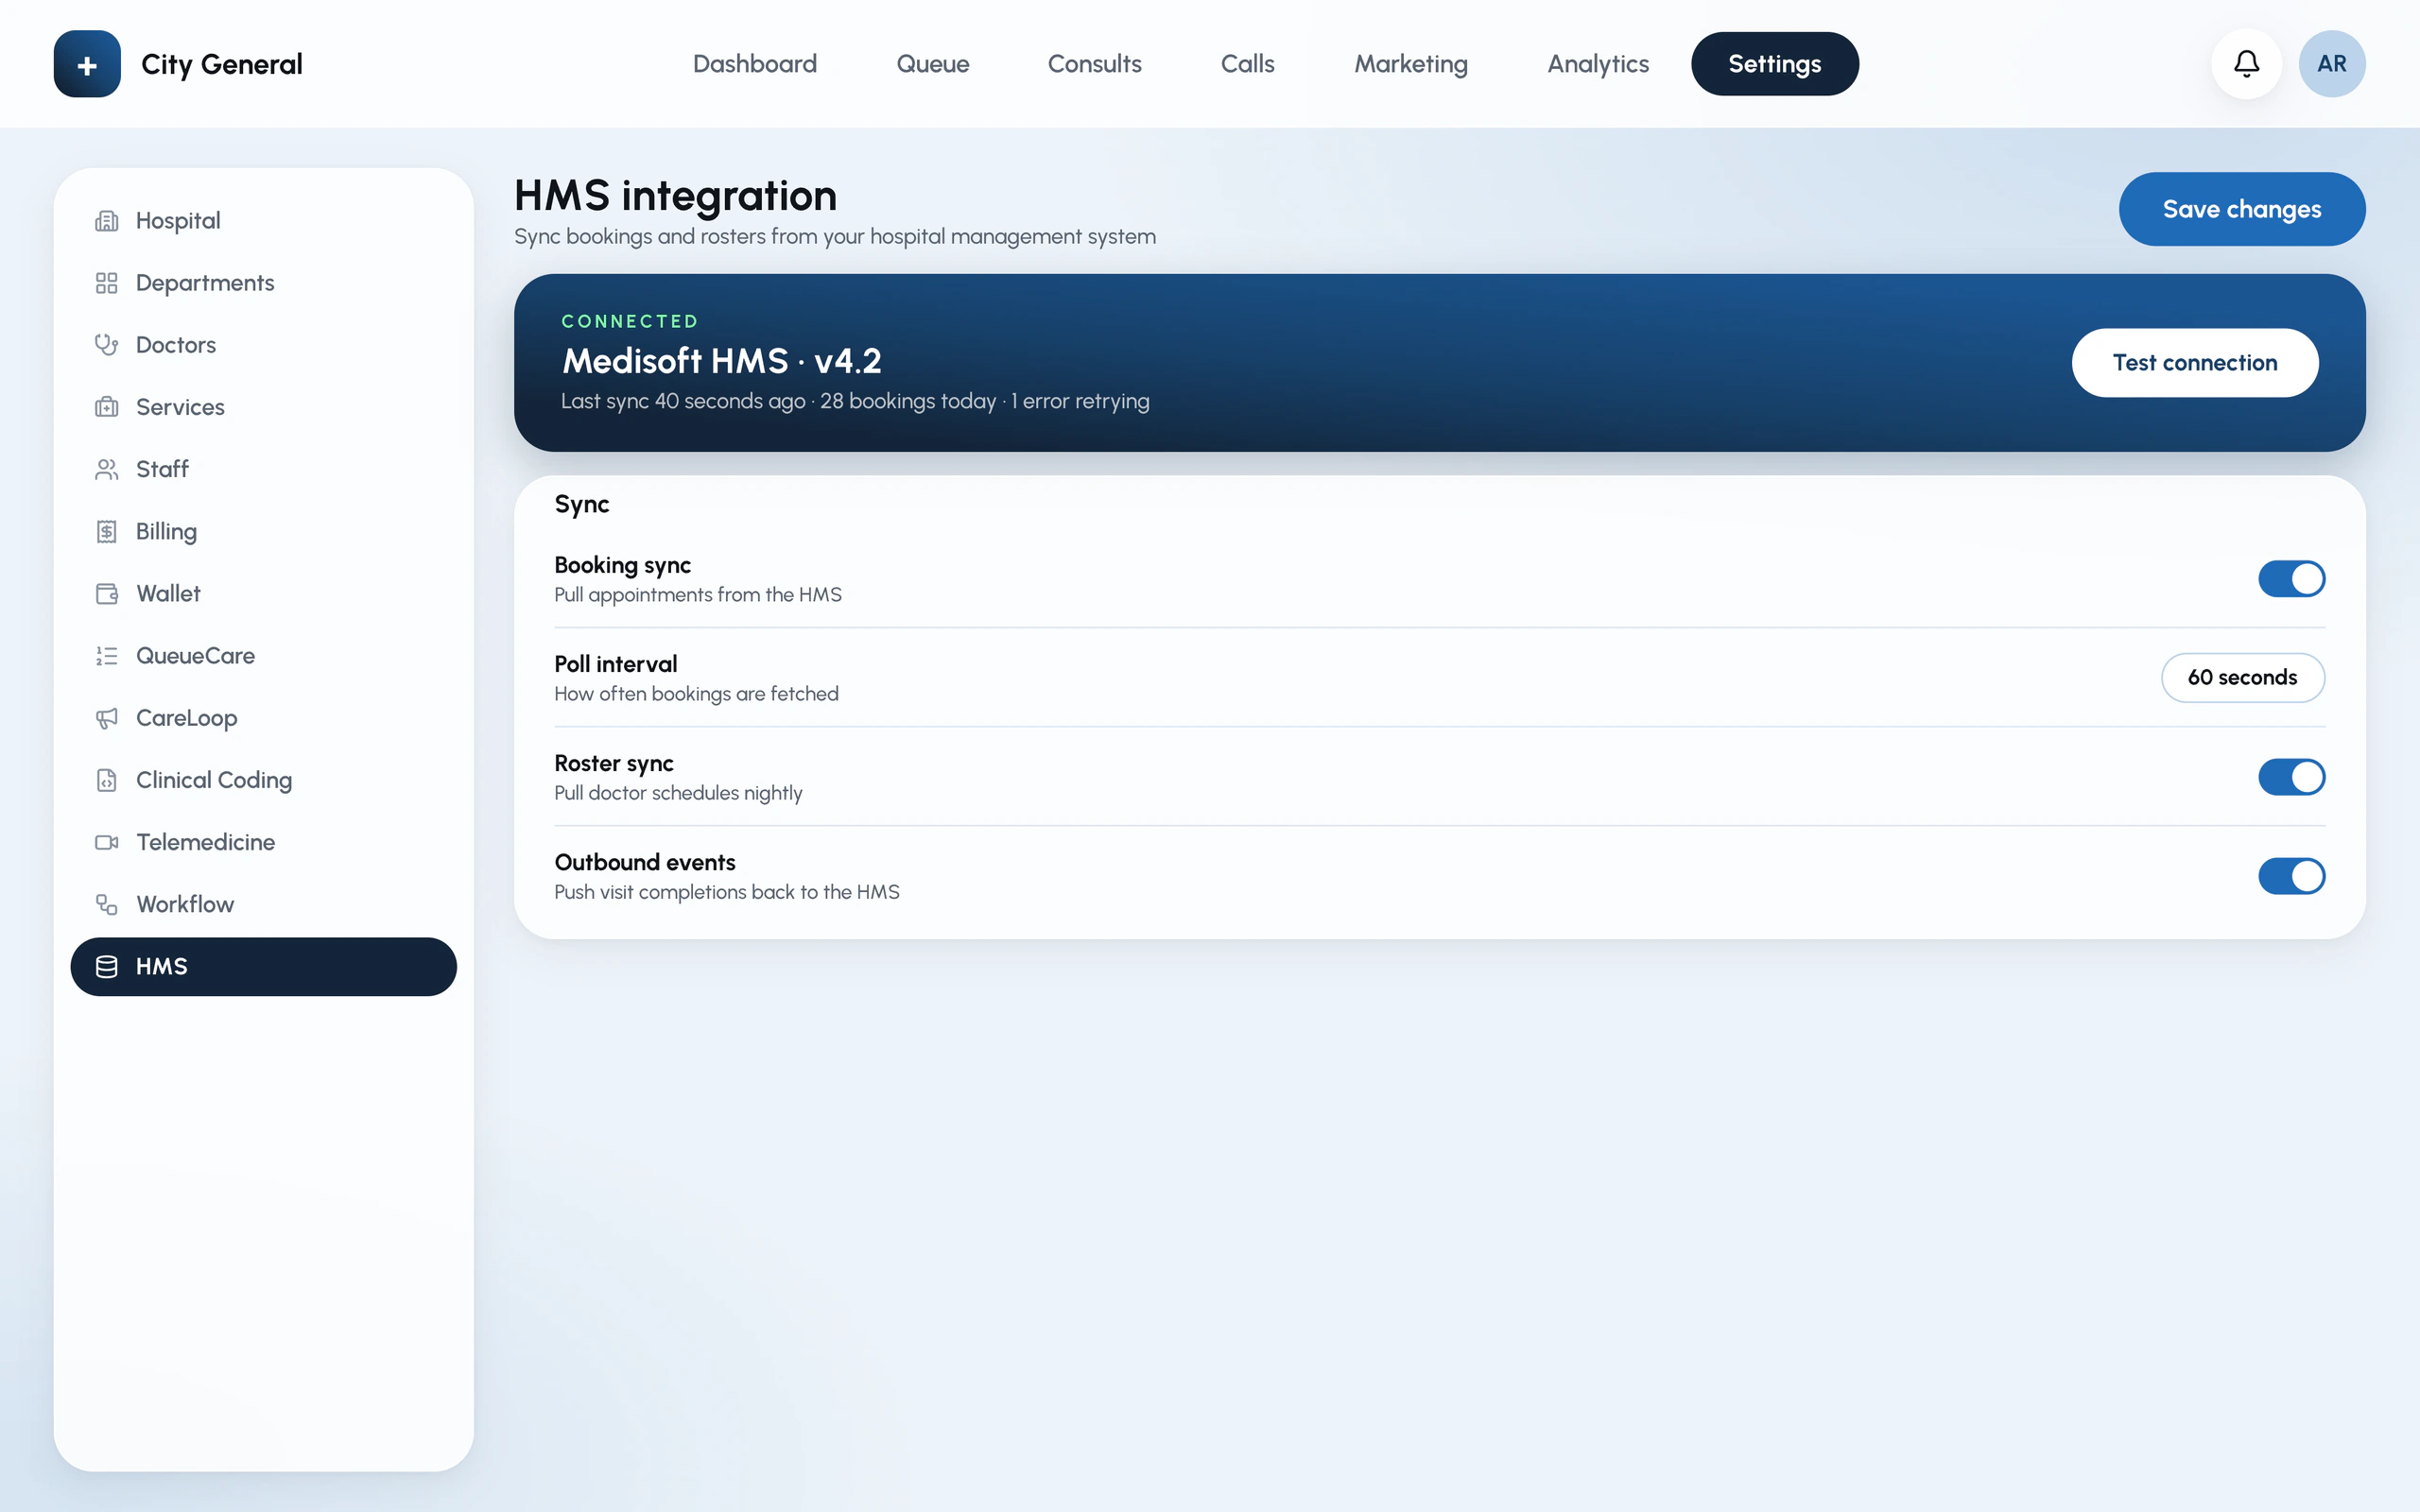Click the City General brand name

tap(222, 64)
